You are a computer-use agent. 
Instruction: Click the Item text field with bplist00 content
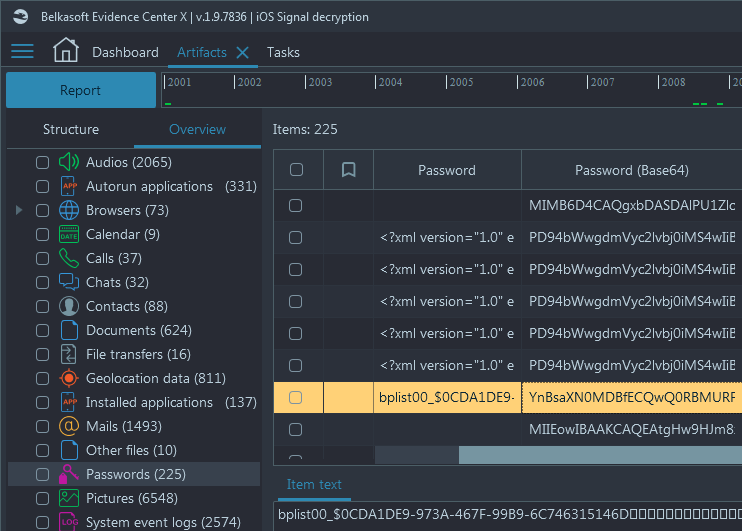coord(508,515)
